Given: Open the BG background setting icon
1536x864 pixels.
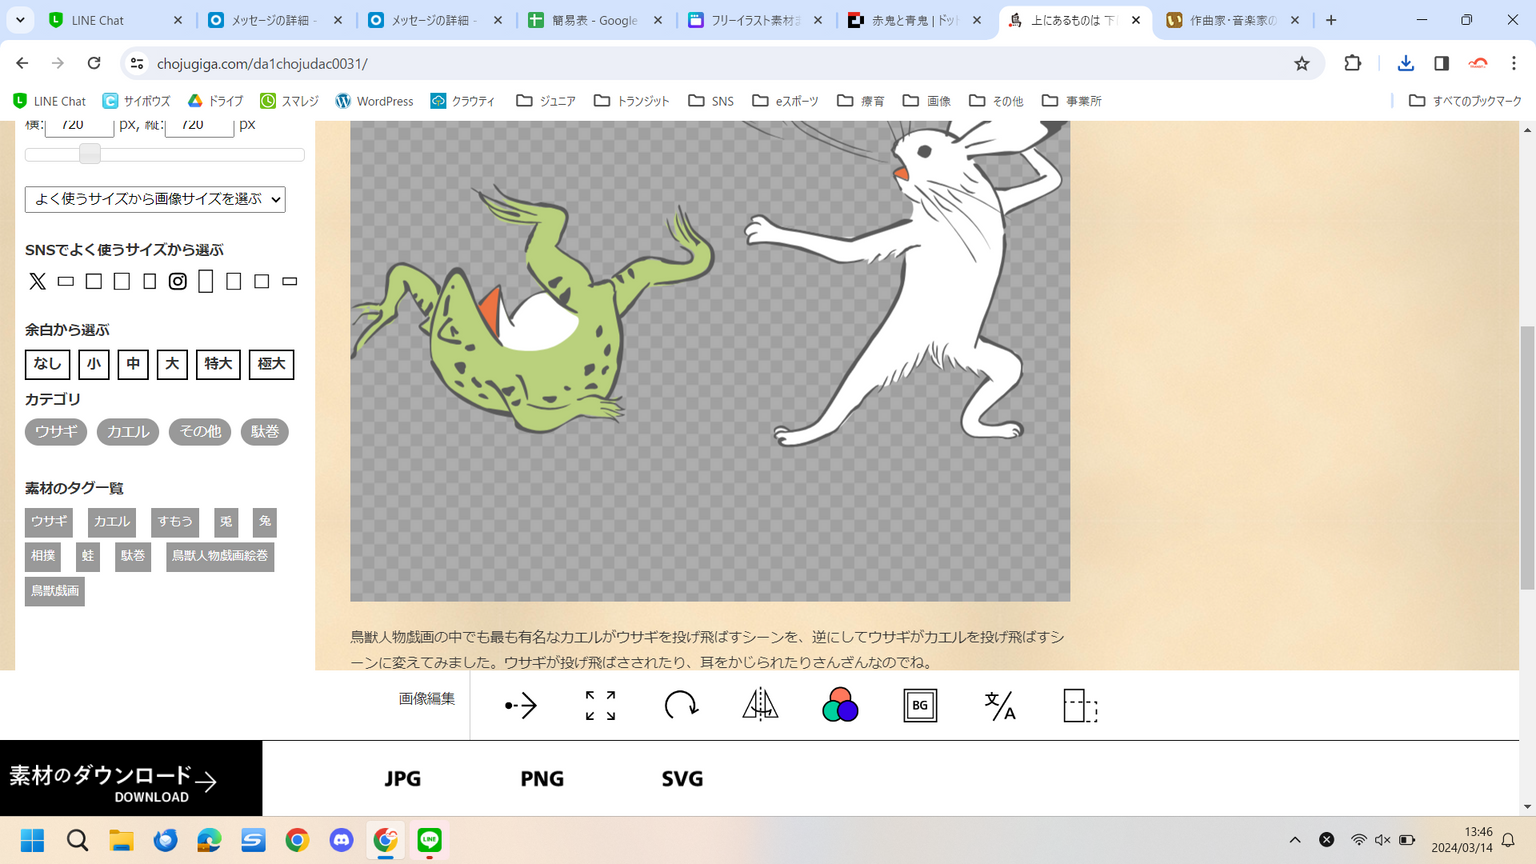Looking at the screenshot, I should (x=920, y=706).
